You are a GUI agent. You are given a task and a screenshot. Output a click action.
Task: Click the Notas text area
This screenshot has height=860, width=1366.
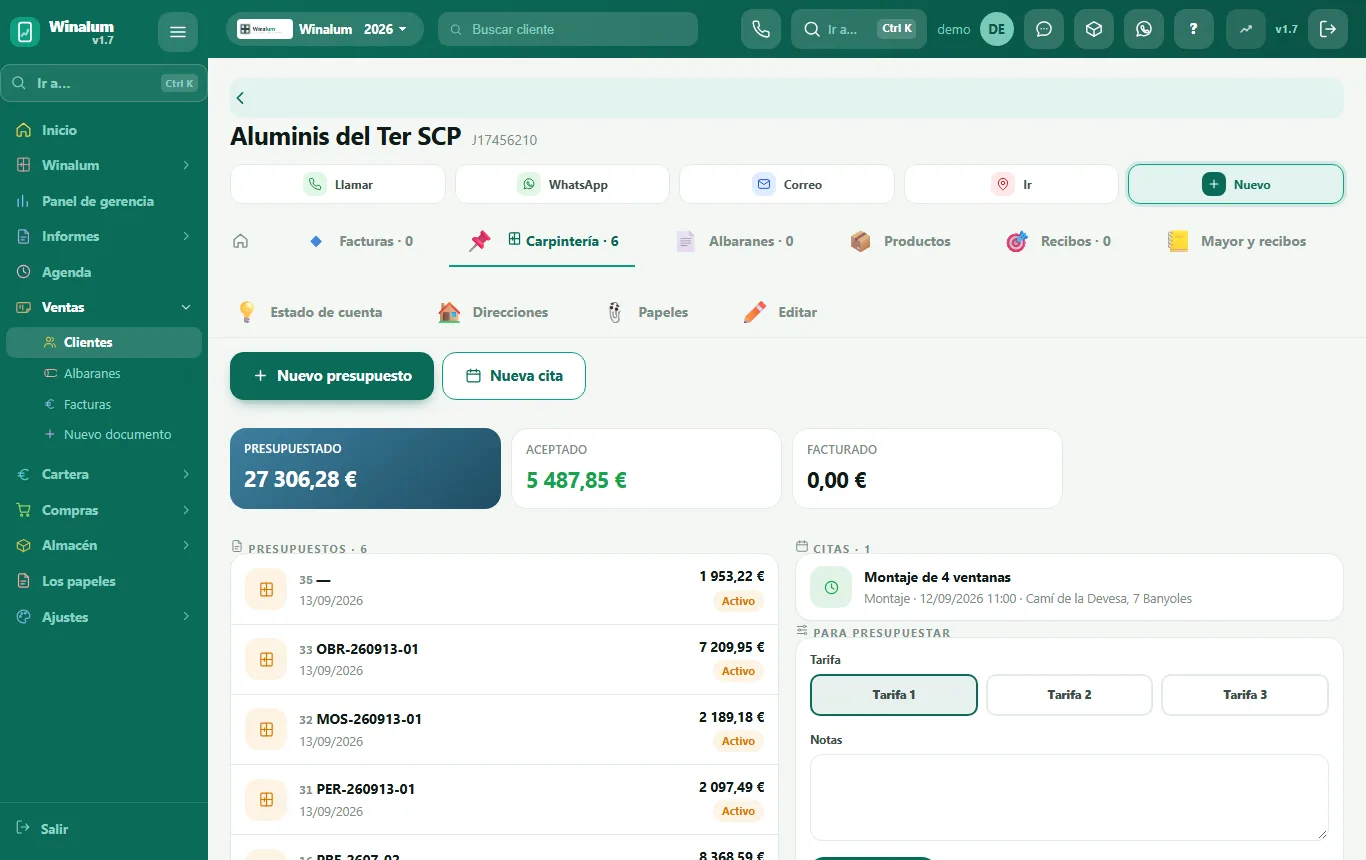1069,797
